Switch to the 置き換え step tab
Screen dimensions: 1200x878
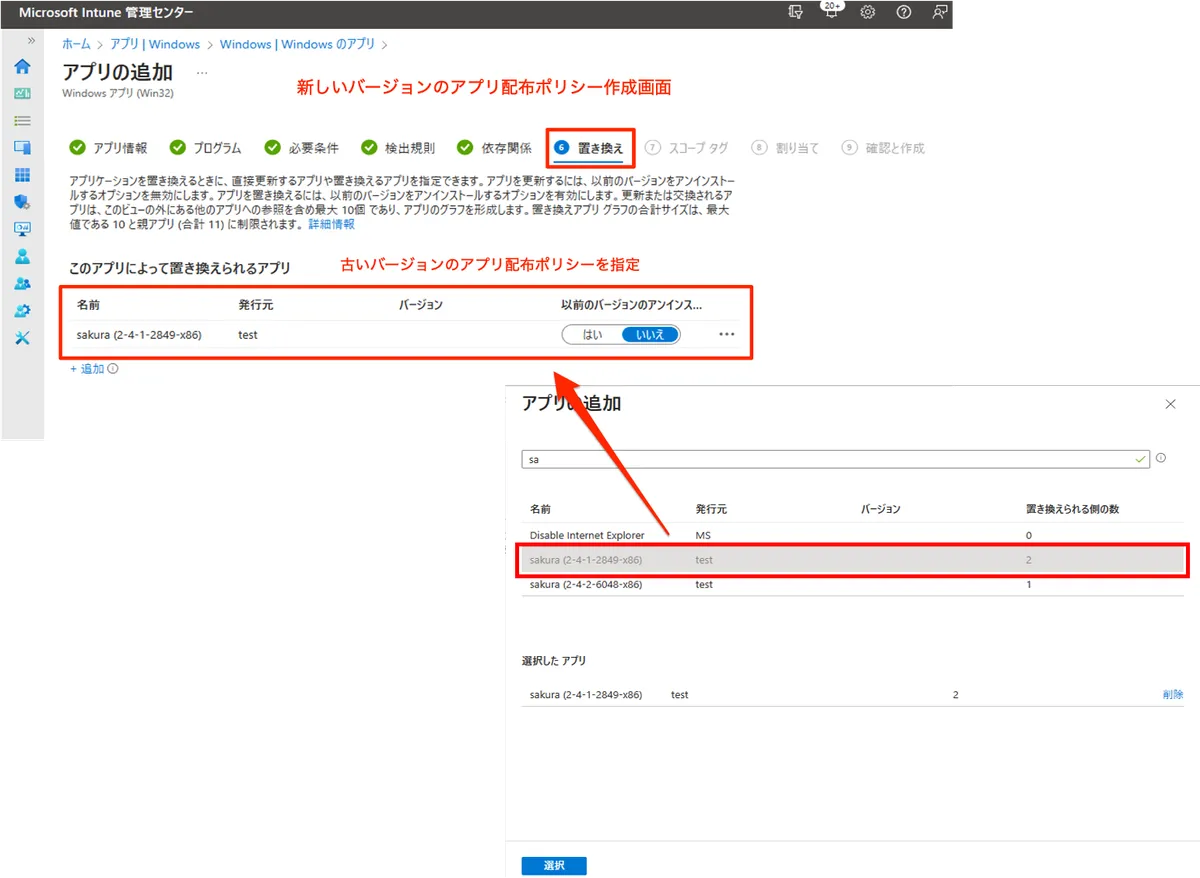pos(590,148)
